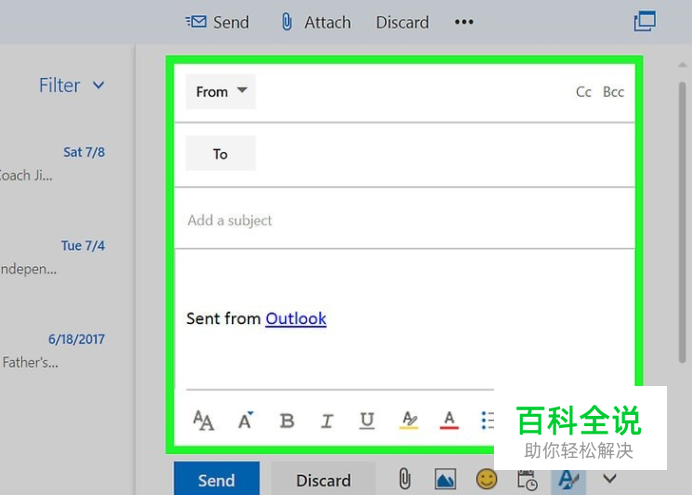
Task: Click the blue Send button
Action: point(217,479)
